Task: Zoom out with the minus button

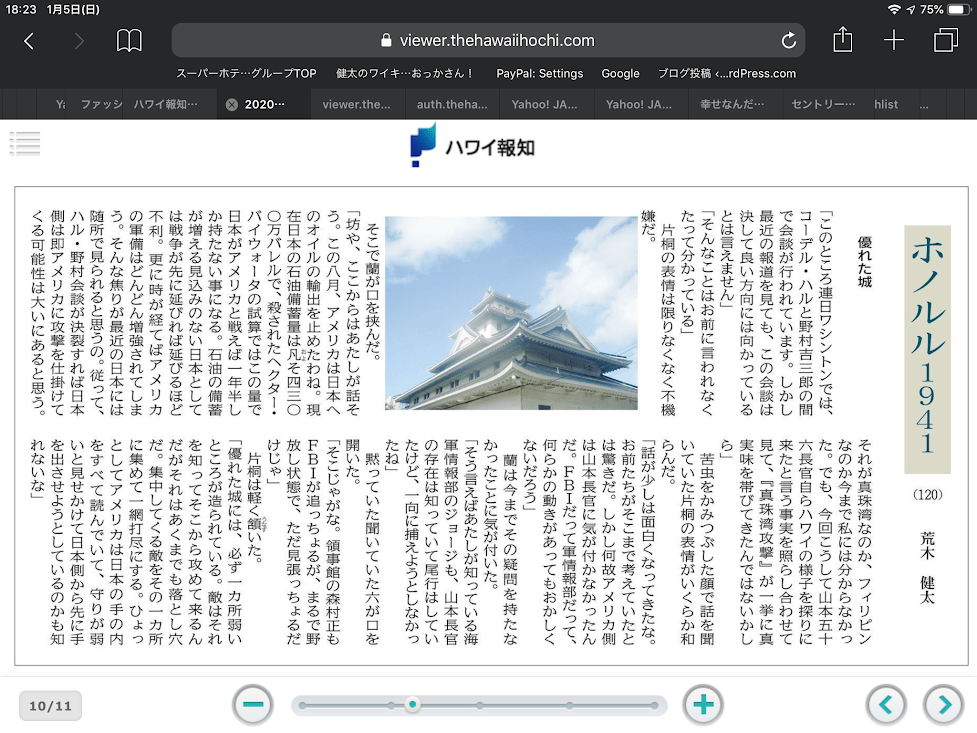Action: [253, 705]
